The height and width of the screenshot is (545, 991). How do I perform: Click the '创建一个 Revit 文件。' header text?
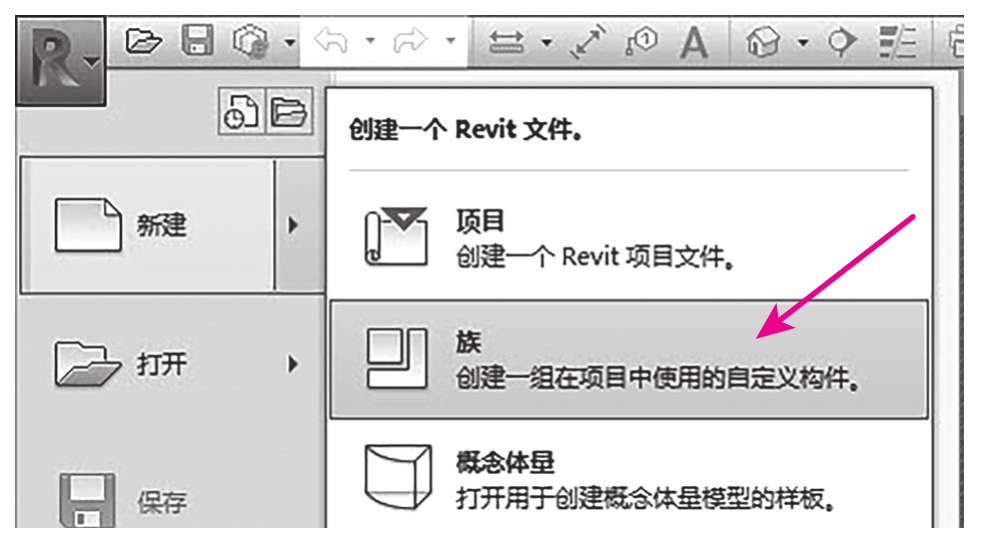[465, 130]
